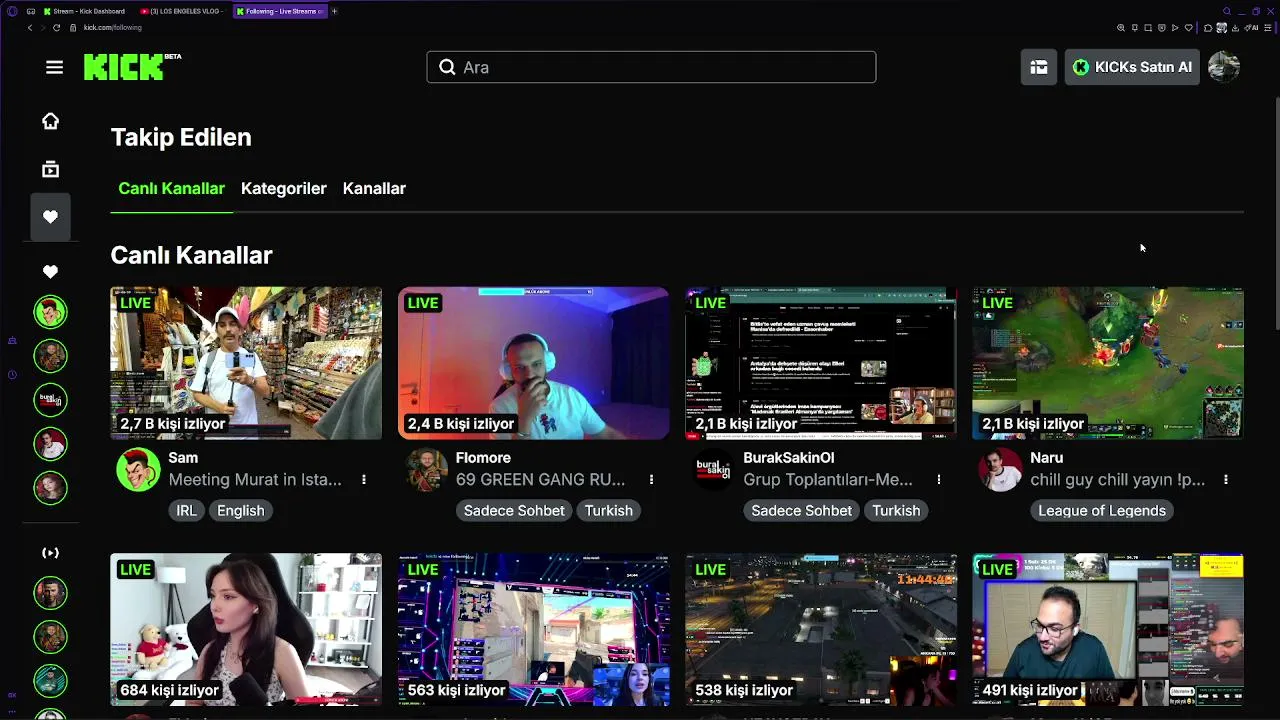Open more options for Naru's stream
Image resolution: width=1280 pixels, height=720 pixels.
click(1226, 480)
